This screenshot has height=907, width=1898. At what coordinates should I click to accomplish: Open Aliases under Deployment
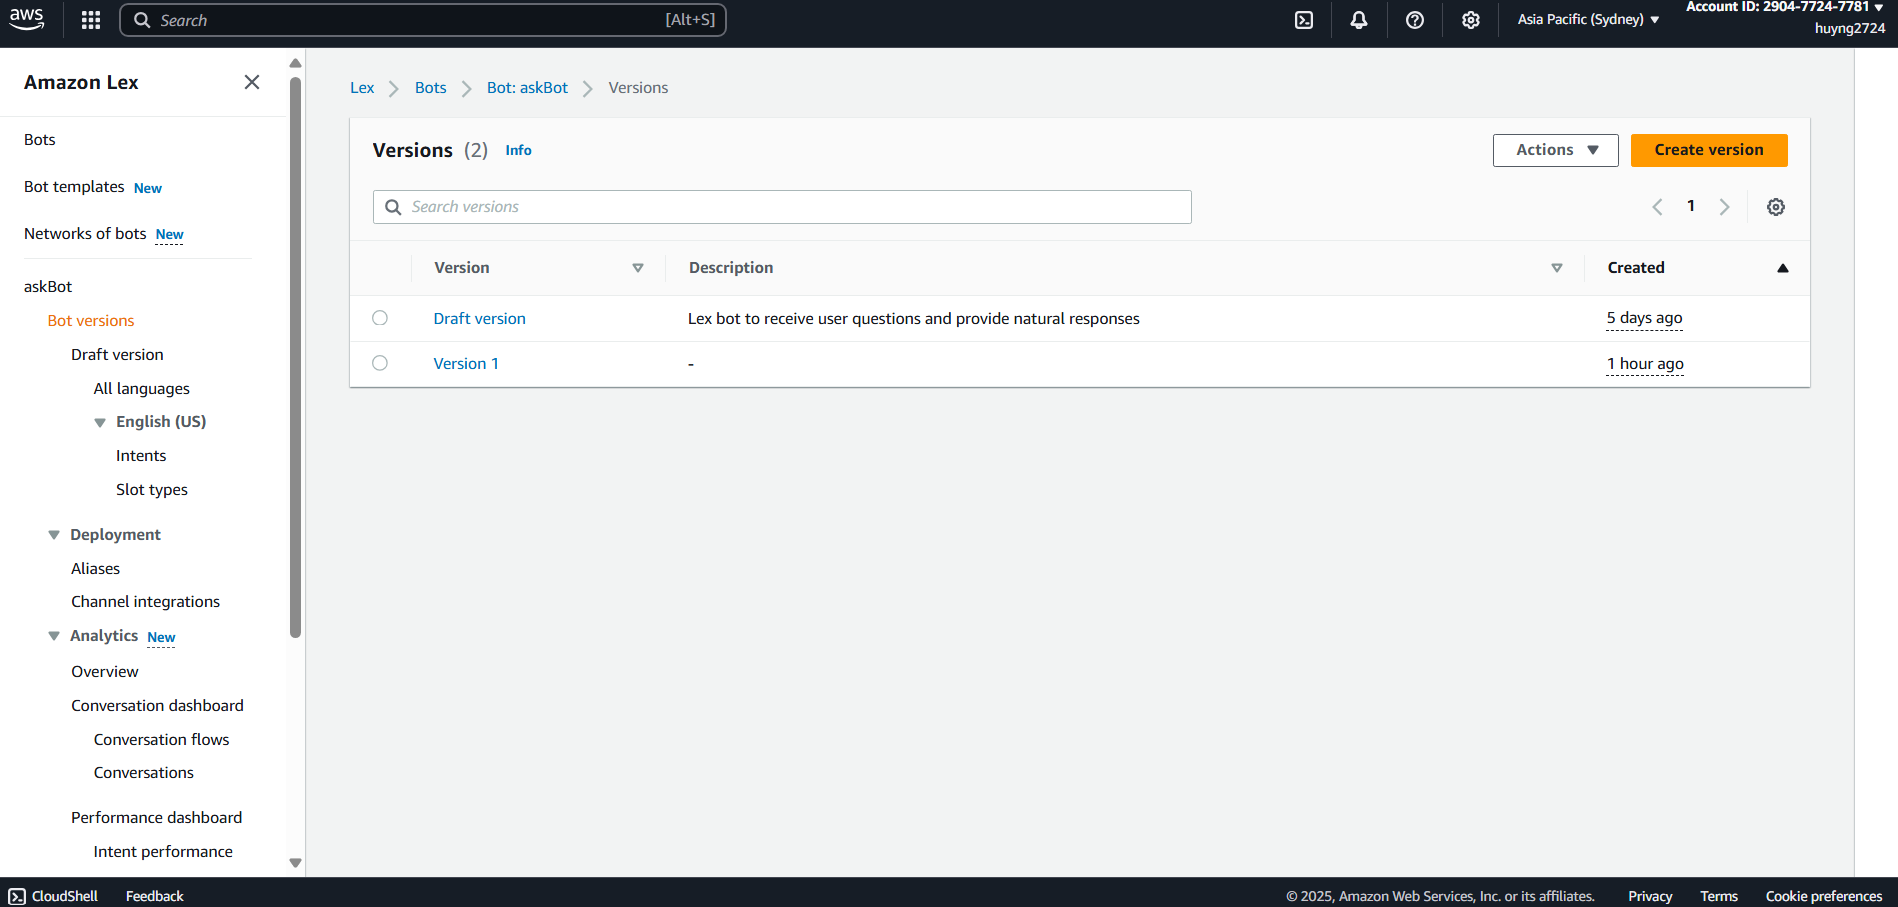[95, 569]
